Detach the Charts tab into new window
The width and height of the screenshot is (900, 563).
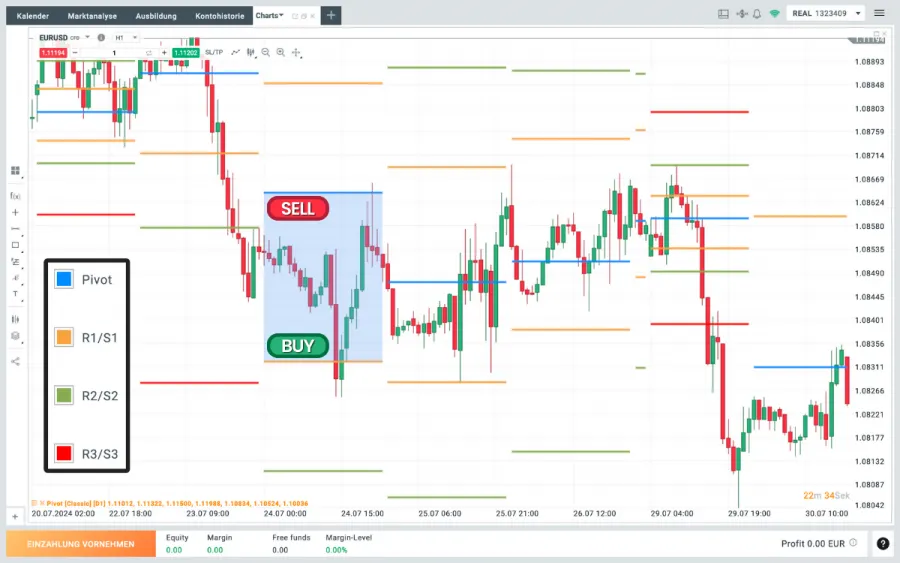(295, 16)
